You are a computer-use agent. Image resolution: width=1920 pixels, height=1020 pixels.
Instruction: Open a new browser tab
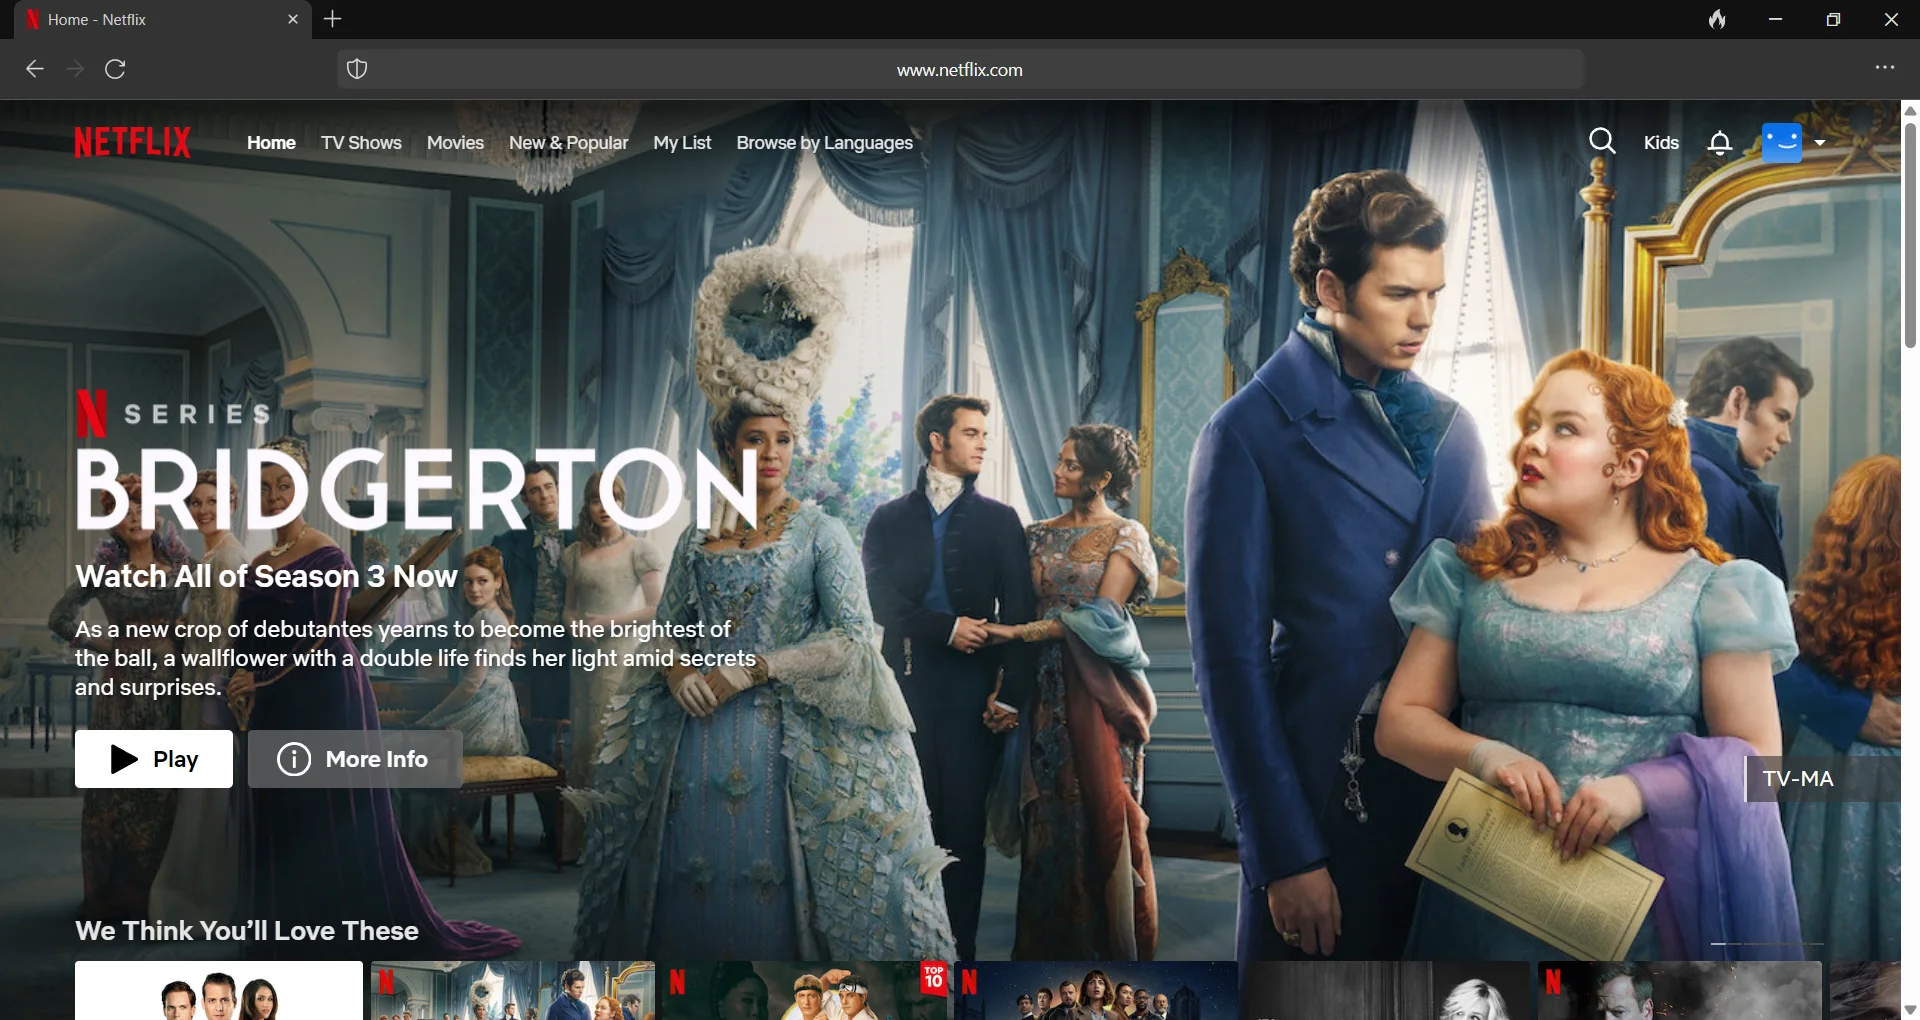pos(333,19)
